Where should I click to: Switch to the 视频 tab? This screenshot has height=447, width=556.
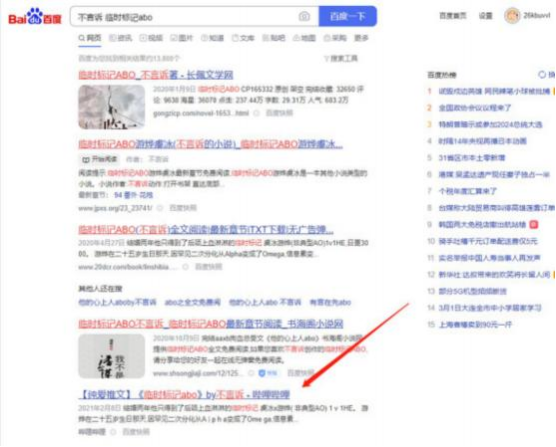pyautogui.click(x=151, y=38)
